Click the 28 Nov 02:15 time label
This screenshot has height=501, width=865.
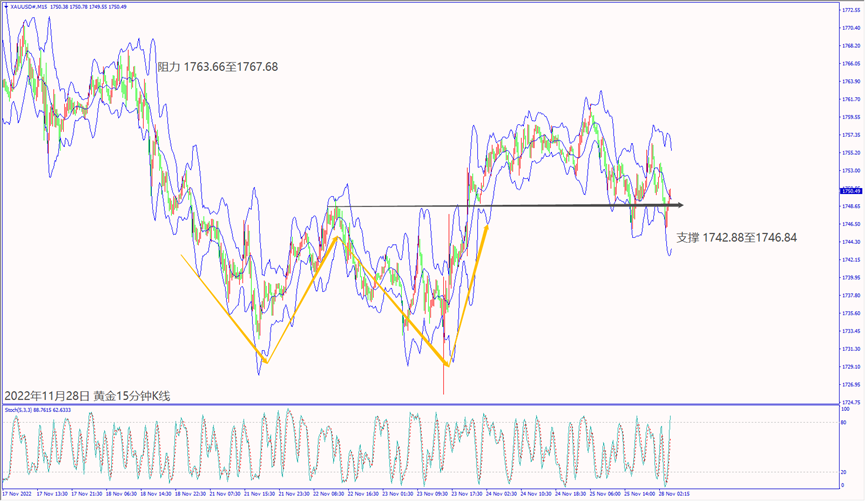tap(683, 494)
